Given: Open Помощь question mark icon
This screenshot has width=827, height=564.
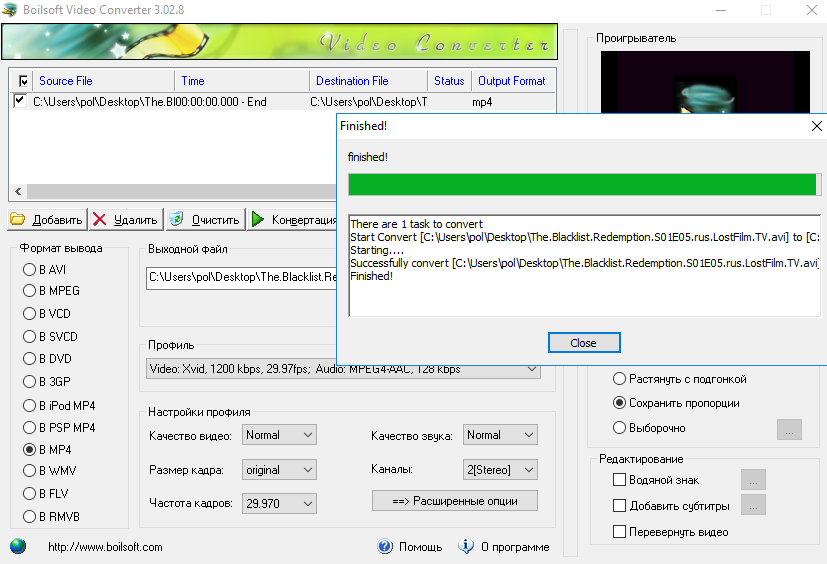Looking at the screenshot, I should click(x=385, y=546).
